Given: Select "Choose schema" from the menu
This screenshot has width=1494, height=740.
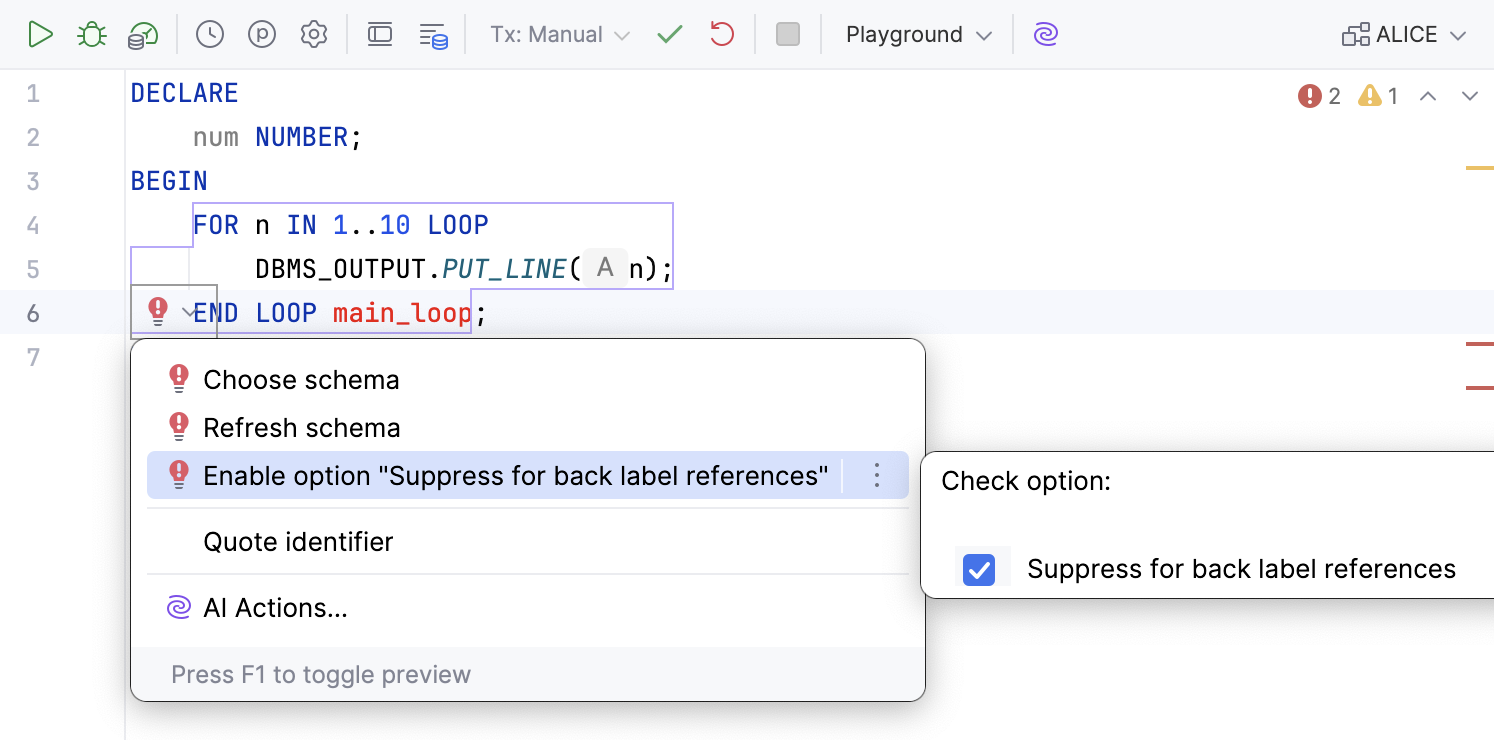Looking at the screenshot, I should pos(301,379).
